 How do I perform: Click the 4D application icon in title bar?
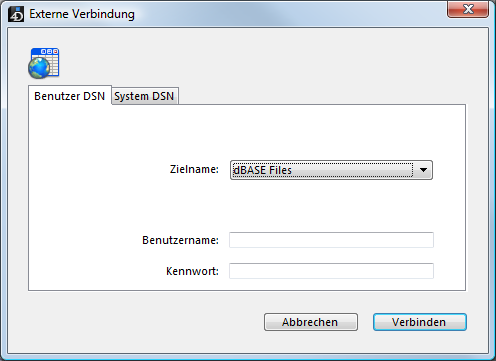[16, 14]
